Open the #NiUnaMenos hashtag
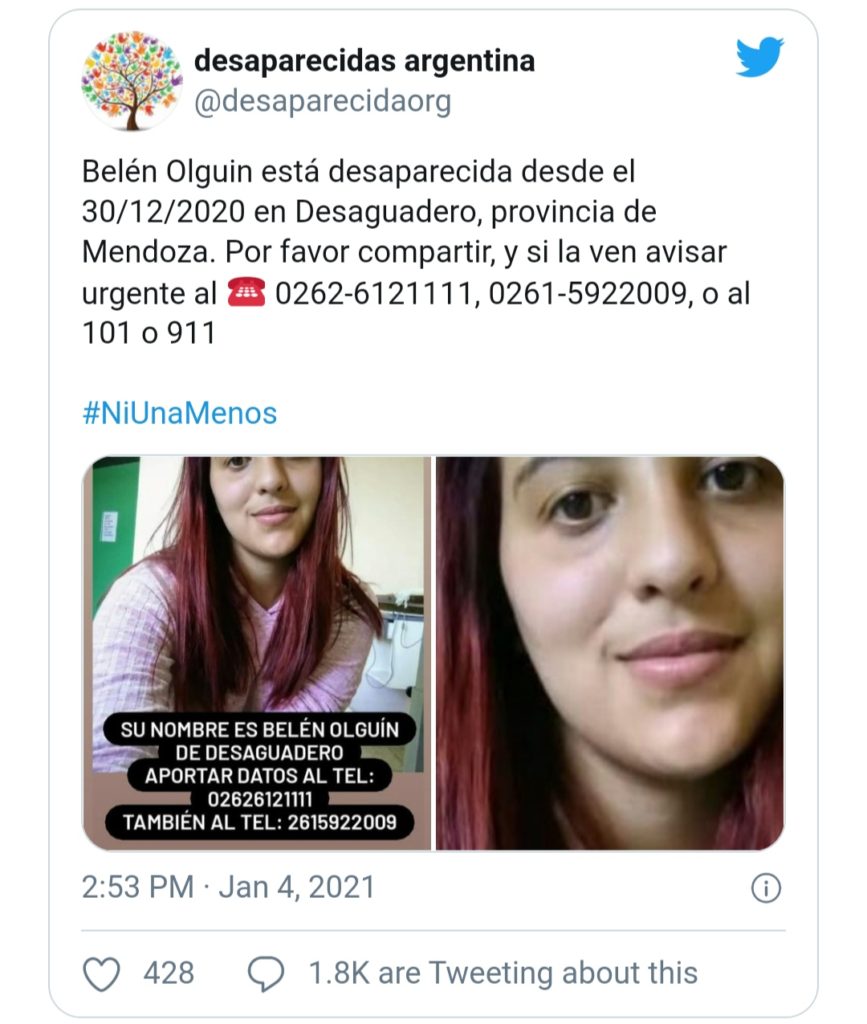 tap(180, 413)
